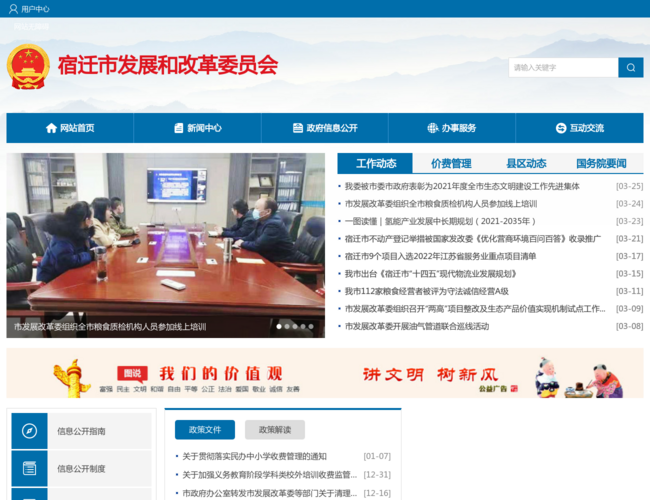Image resolution: width=650 pixels, height=500 pixels.
Task: Click the document icon beside 新闻中心
Action: click(179, 128)
